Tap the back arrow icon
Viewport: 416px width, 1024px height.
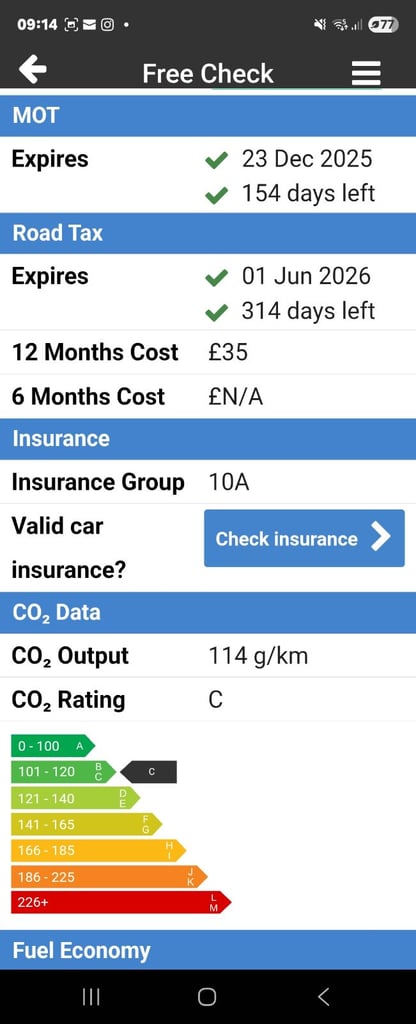32,70
